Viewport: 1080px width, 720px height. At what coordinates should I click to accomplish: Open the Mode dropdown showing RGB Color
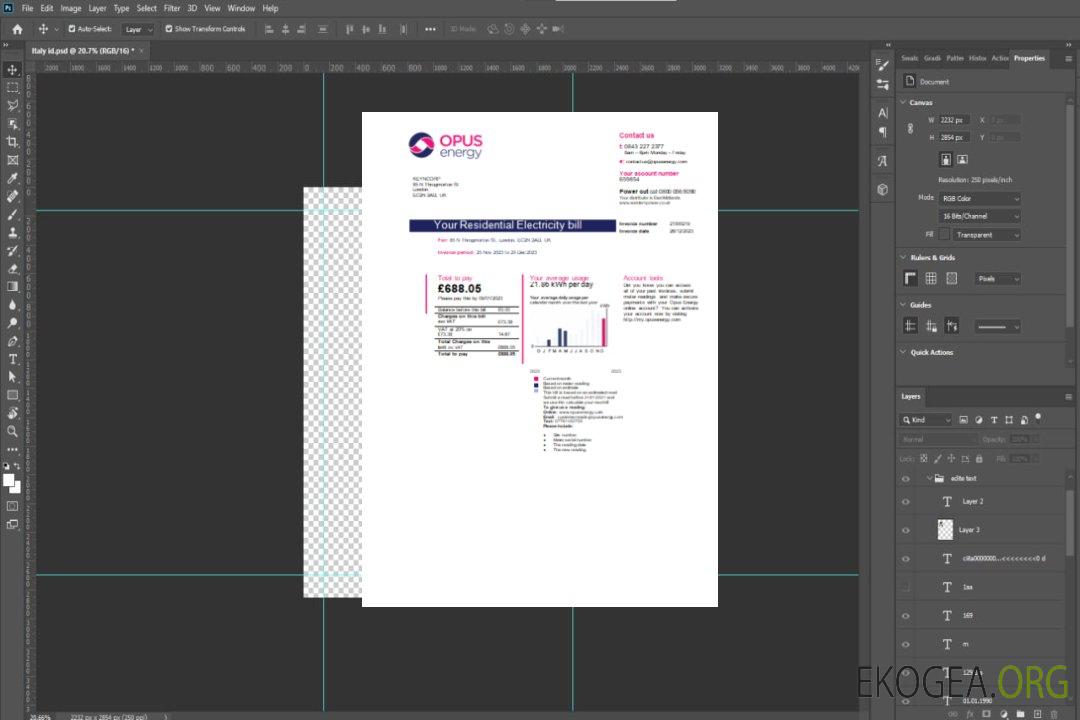click(979, 198)
